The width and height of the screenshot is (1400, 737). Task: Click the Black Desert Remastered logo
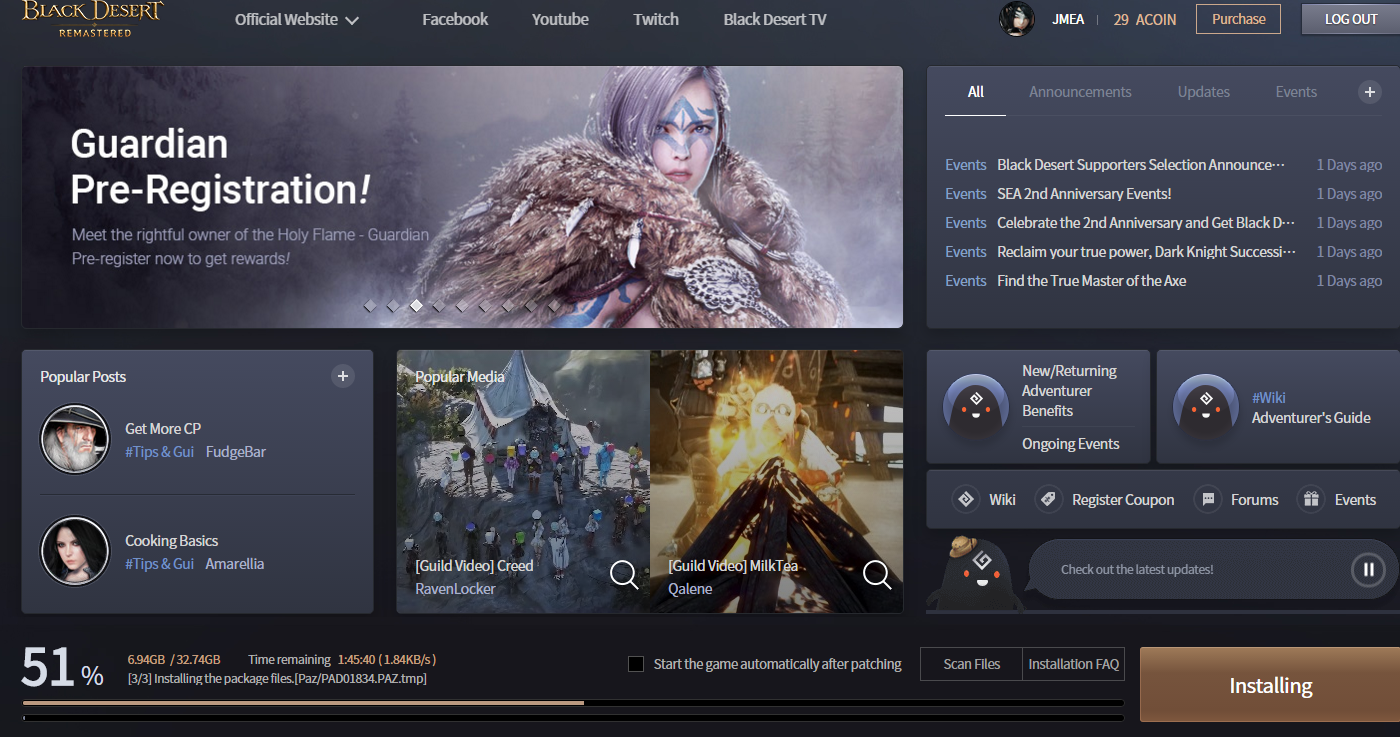(92, 18)
